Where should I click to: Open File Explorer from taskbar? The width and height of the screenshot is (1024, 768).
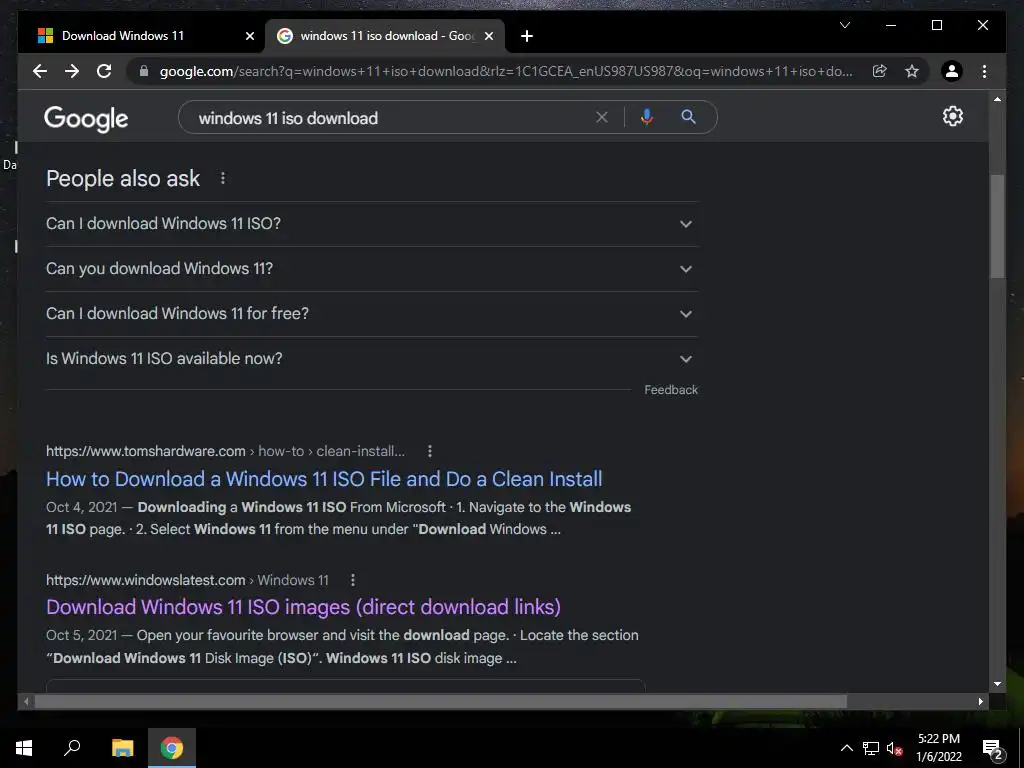[123, 748]
